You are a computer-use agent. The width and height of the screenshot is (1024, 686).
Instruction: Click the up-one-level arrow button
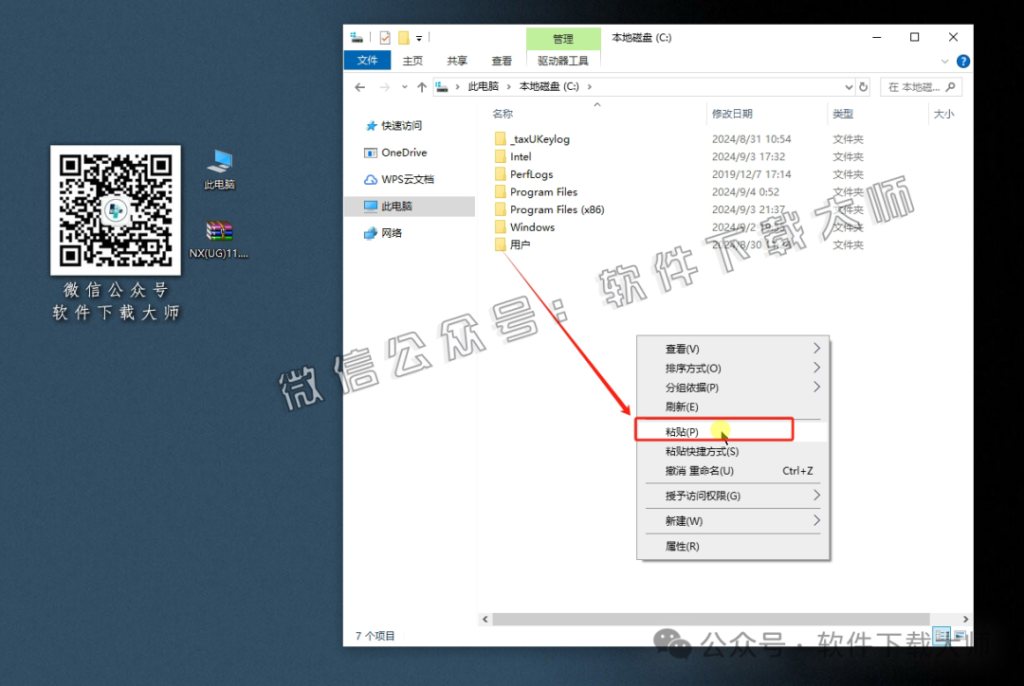point(420,86)
